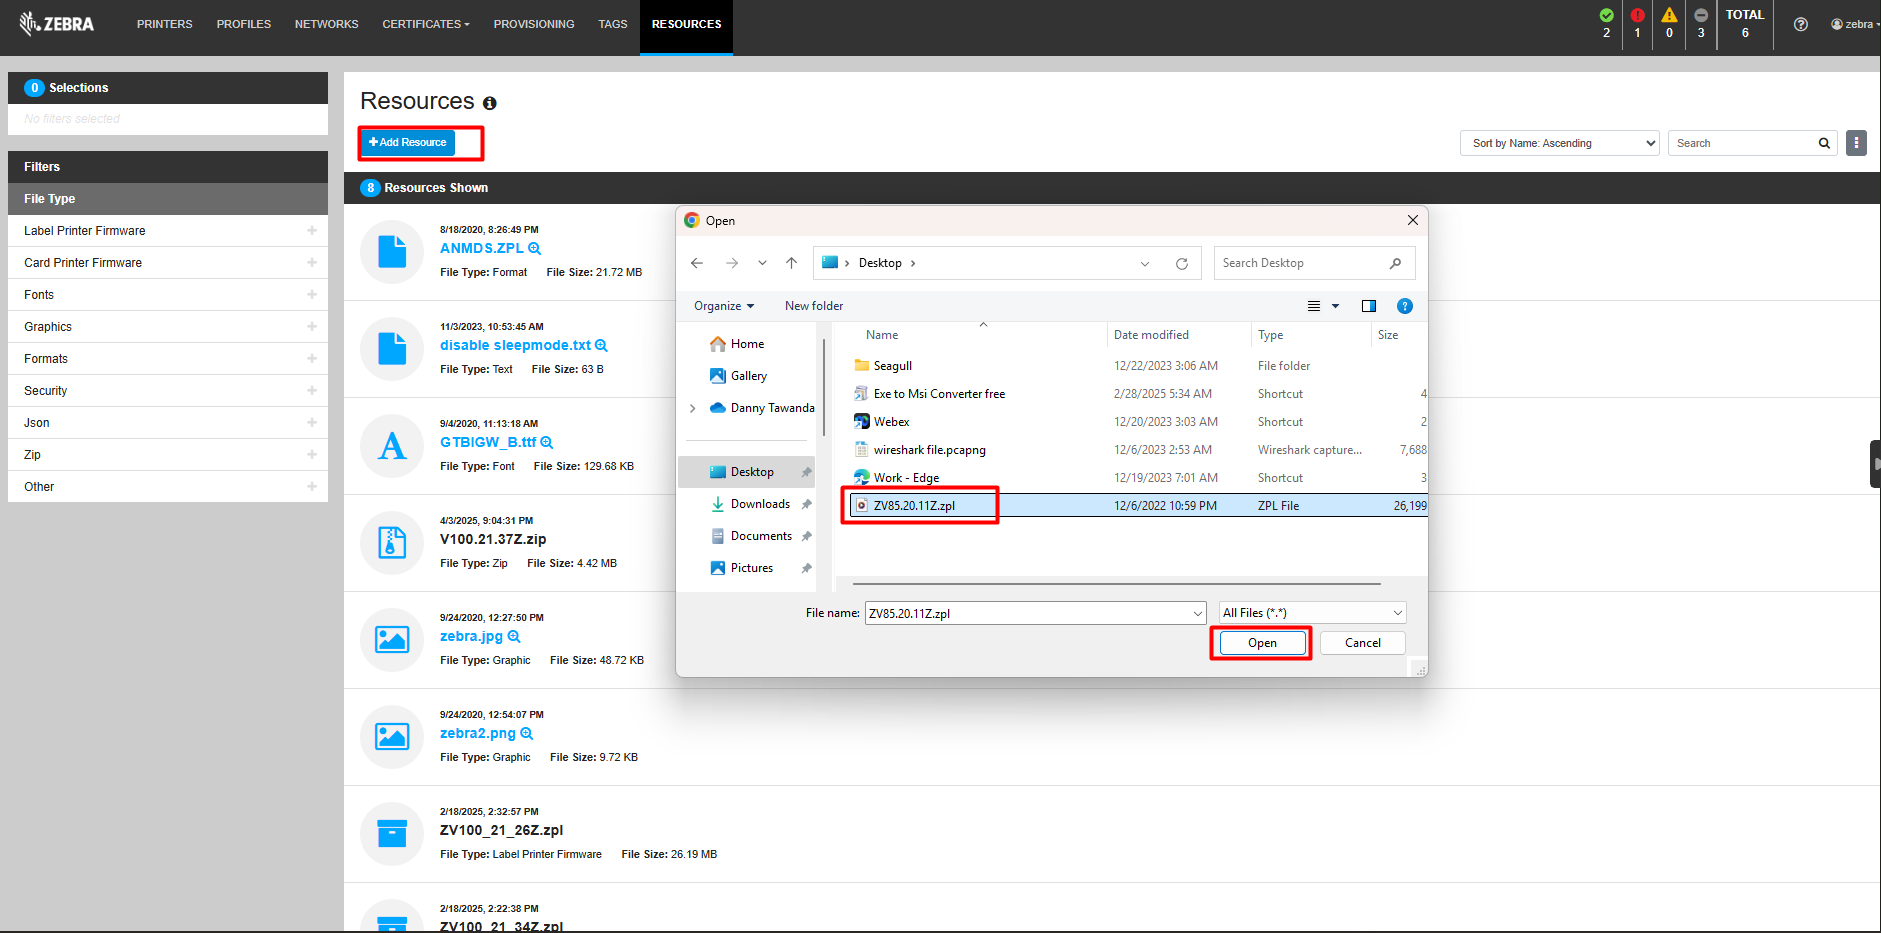Open the File name combo box dropdown
This screenshot has height=933, width=1881.
[1198, 613]
